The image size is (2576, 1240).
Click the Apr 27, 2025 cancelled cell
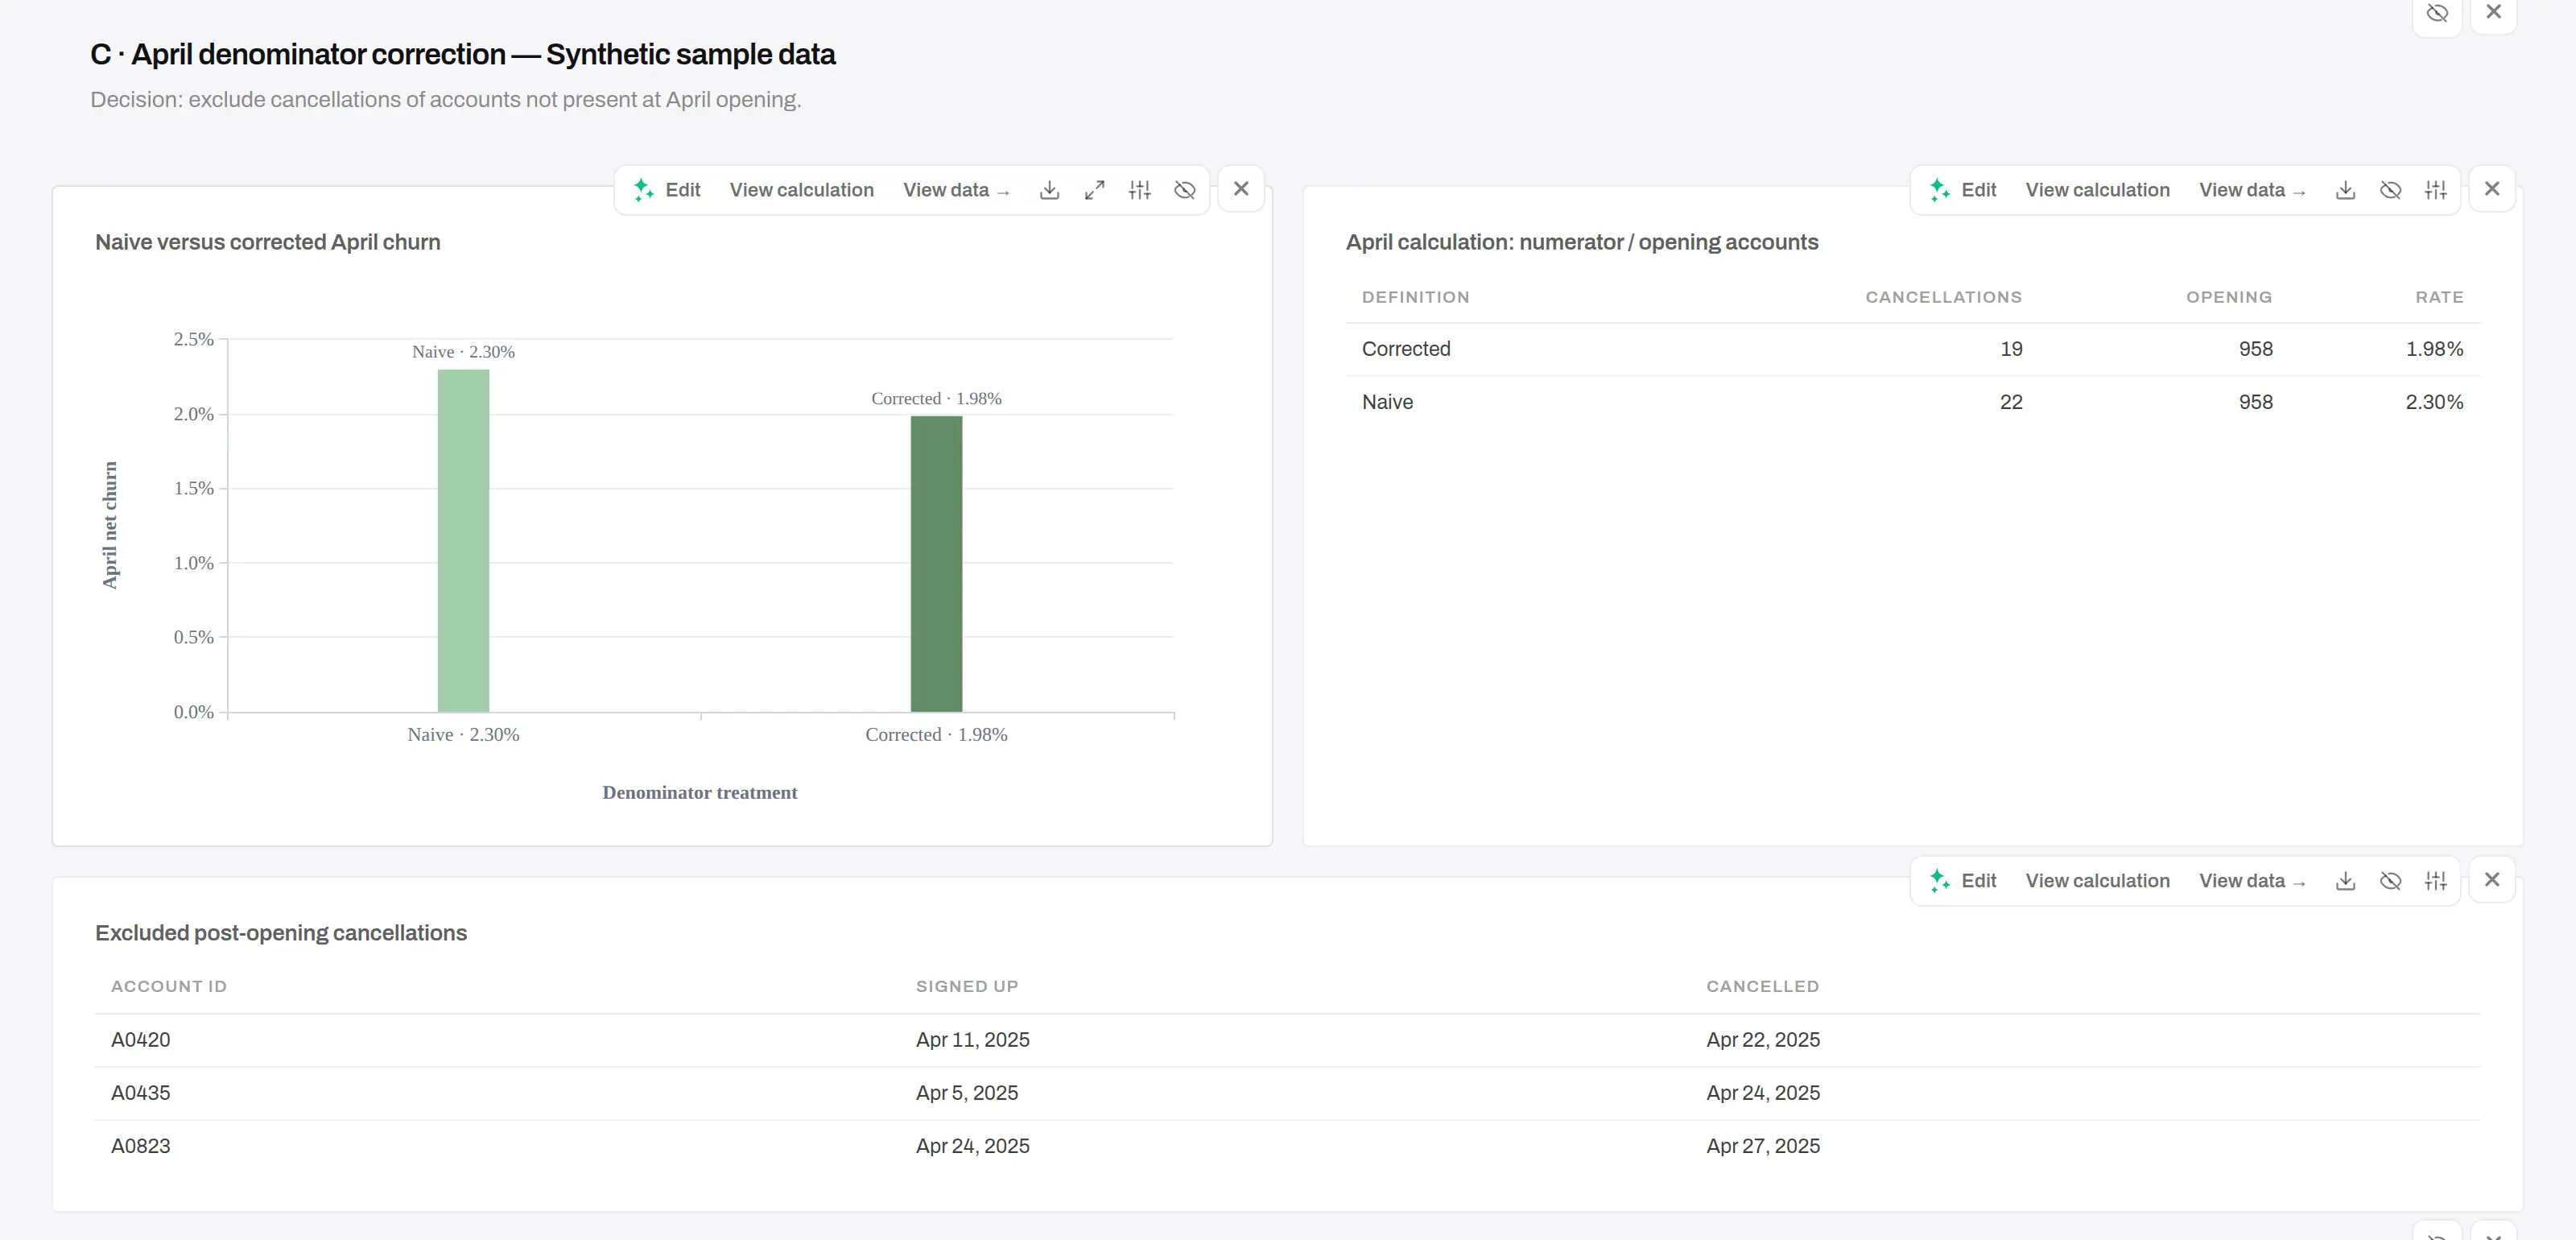coord(1762,1146)
